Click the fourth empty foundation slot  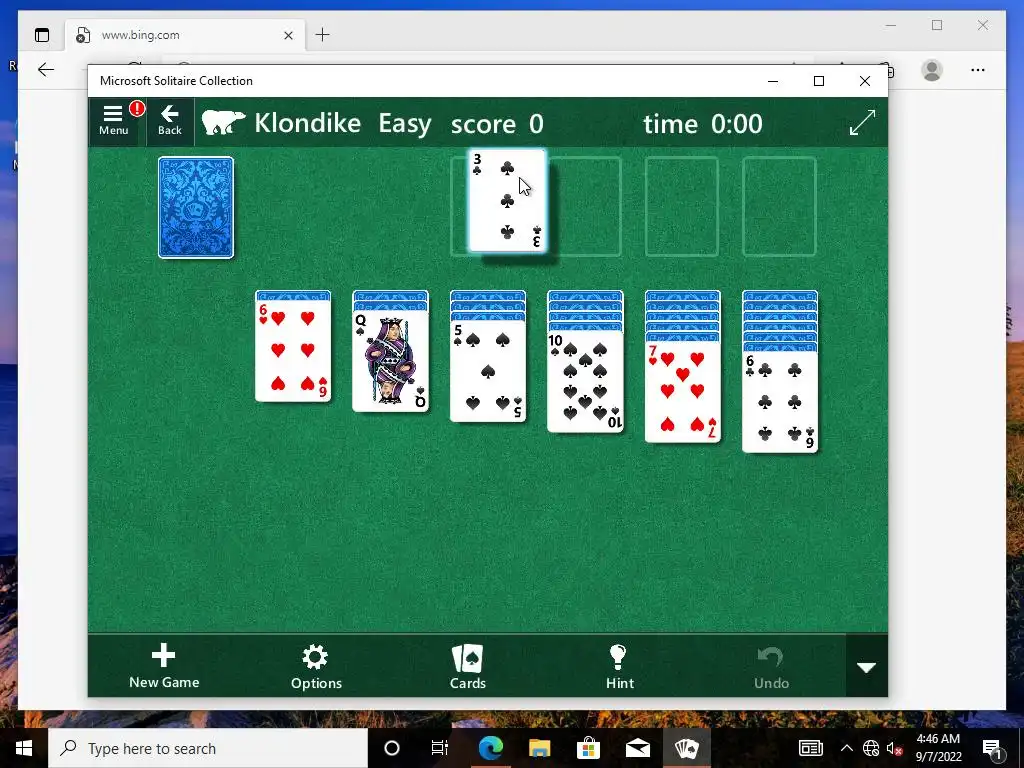tap(780, 206)
